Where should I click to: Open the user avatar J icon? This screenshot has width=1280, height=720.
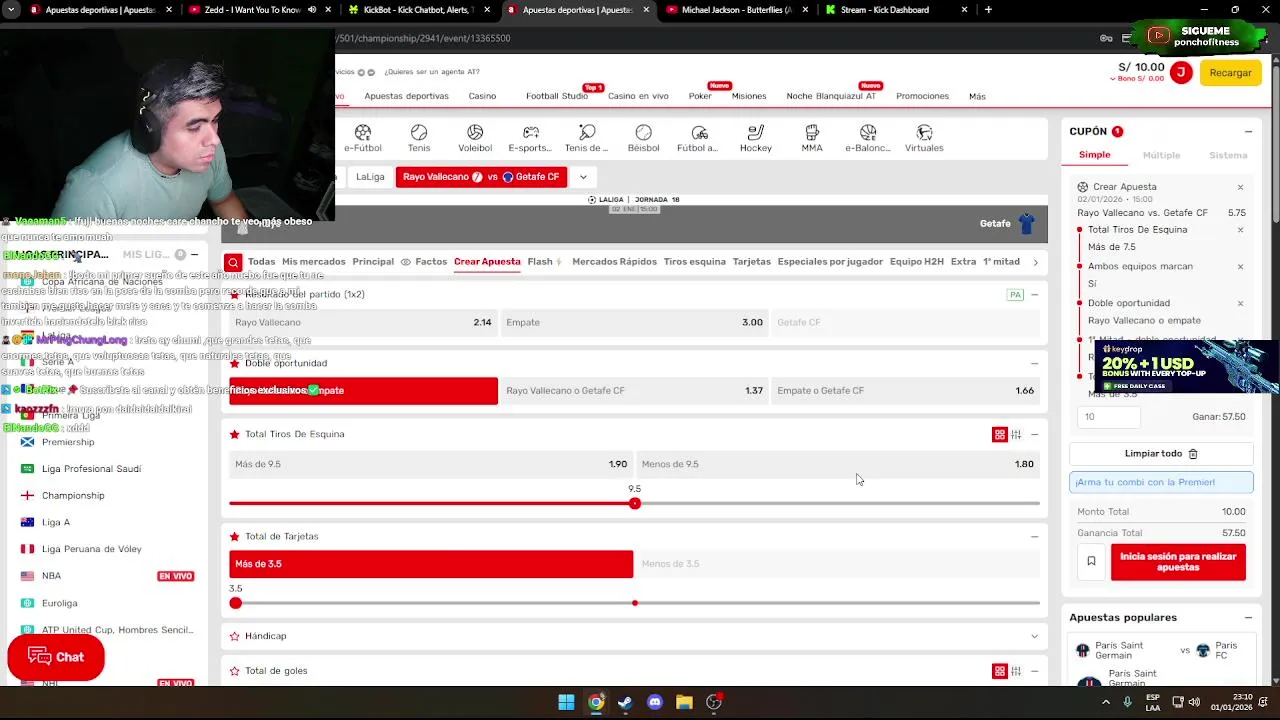[1181, 72]
